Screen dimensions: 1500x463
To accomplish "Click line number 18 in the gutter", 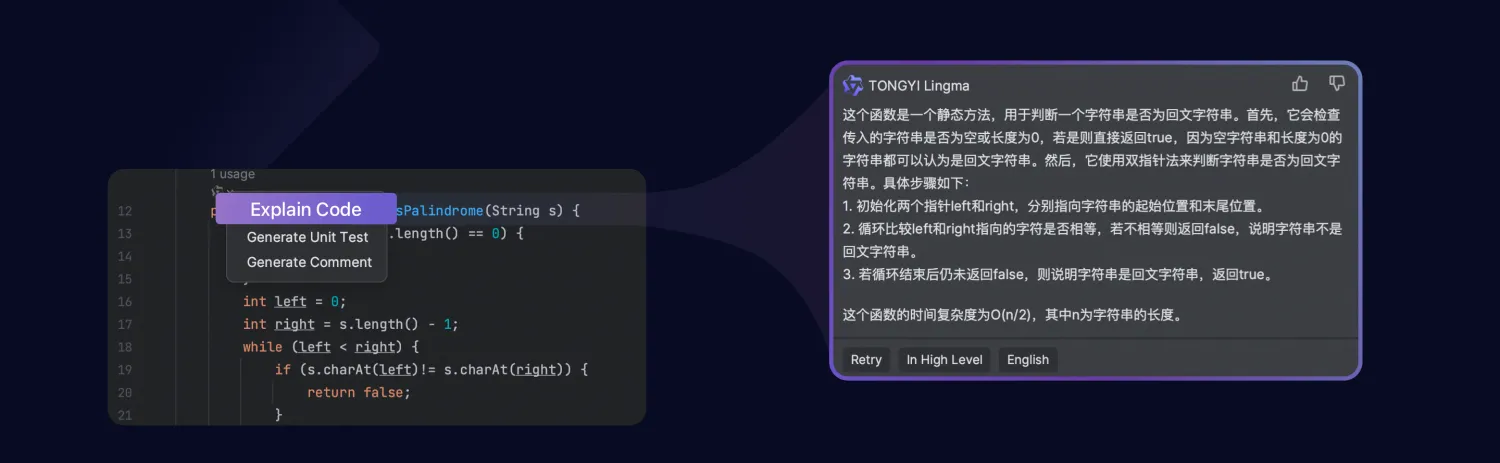I will click(x=125, y=347).
